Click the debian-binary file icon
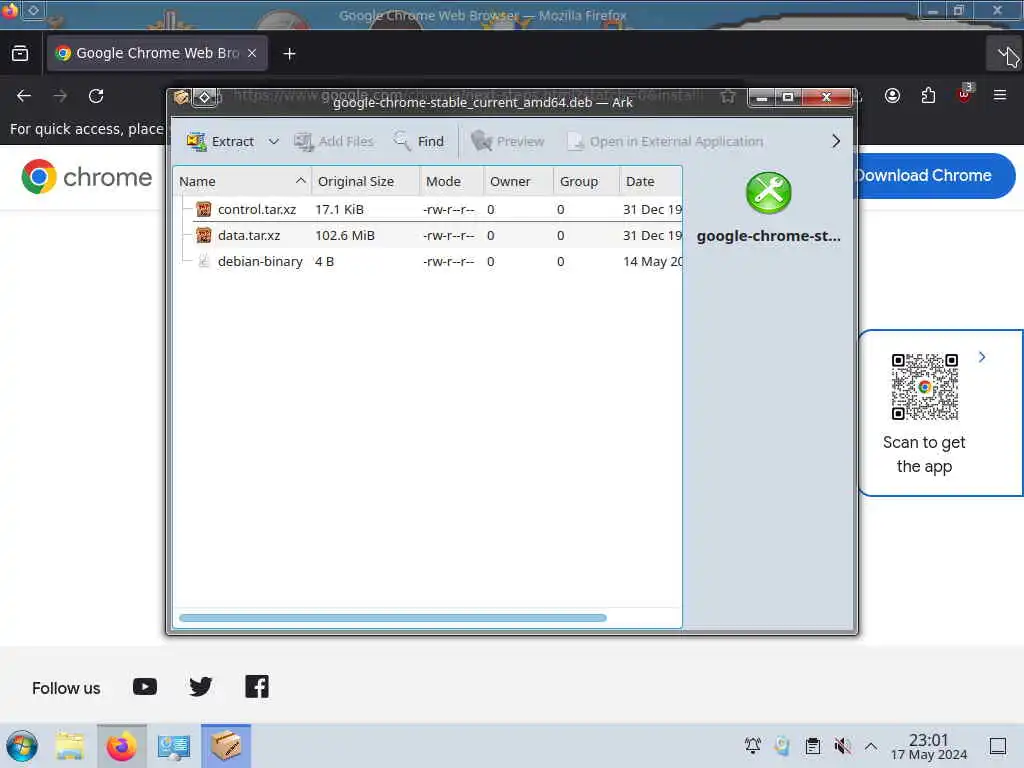This screenshot has height=768, width=1024. [x=204, y=261]
